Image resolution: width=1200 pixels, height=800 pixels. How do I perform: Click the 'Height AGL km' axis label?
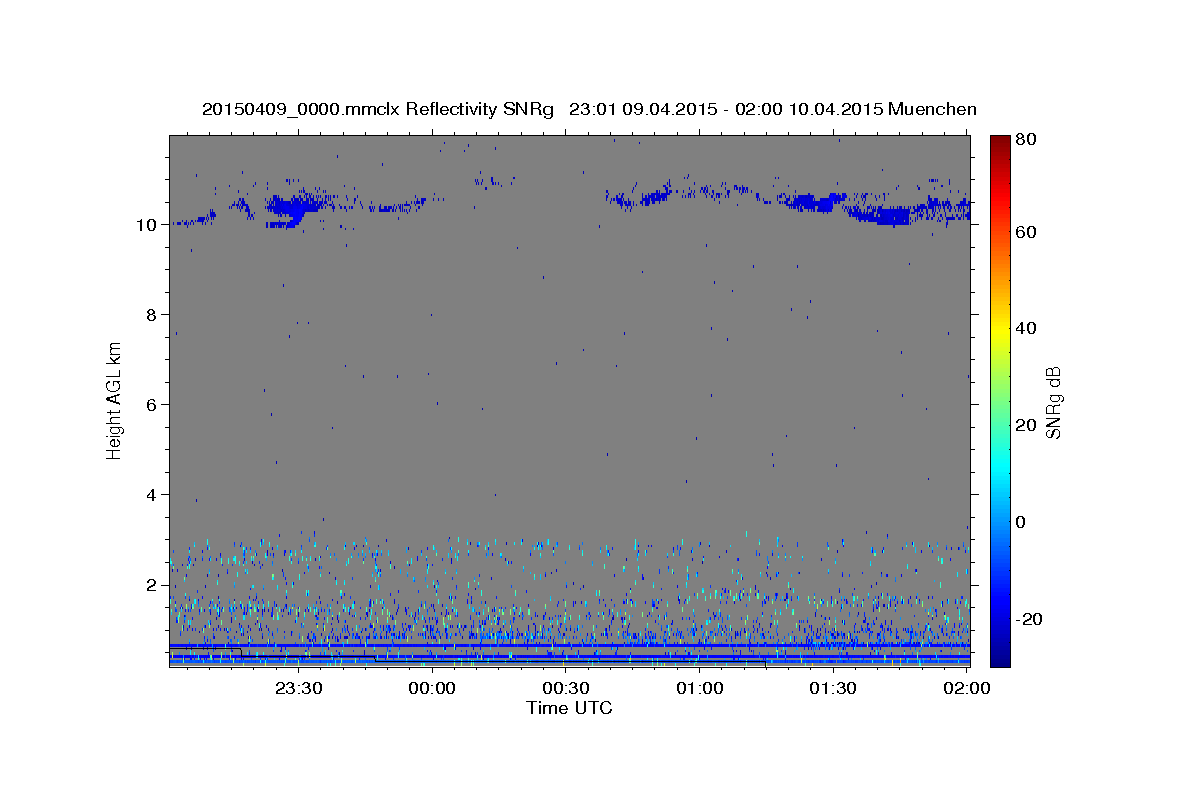[x=115, y=400]
